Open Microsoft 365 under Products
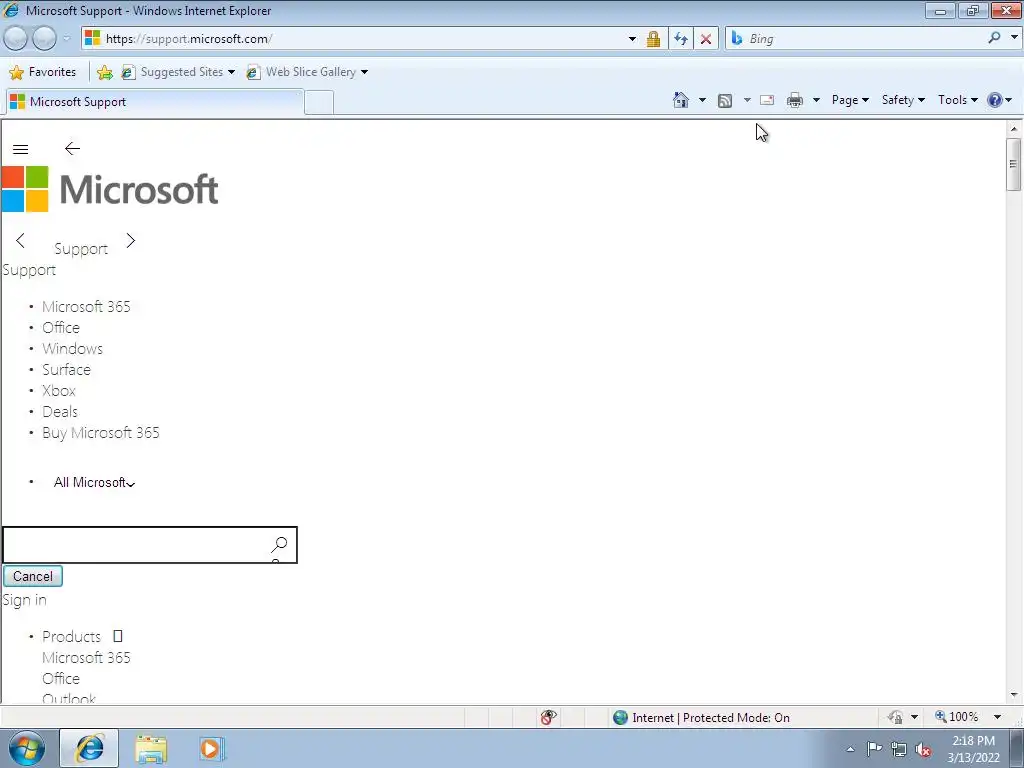The image size is (1024, 768). 86,658
